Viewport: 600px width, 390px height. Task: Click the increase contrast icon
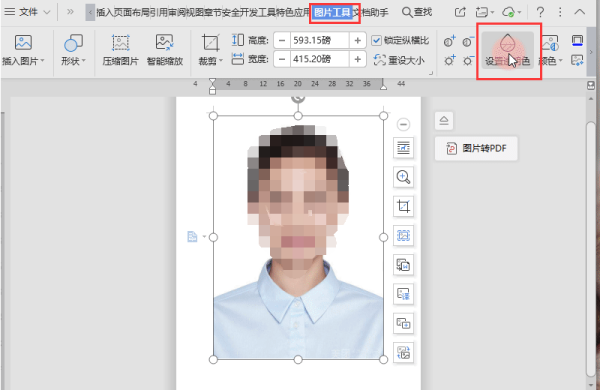[450, 41]
